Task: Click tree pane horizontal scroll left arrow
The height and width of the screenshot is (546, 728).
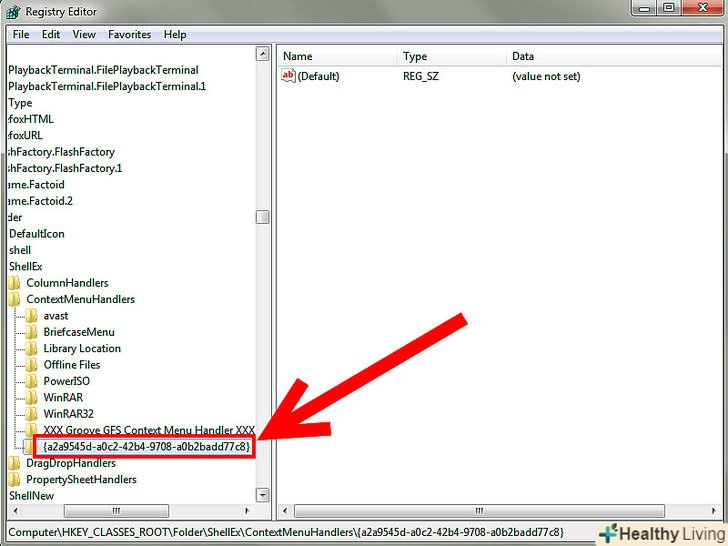Action: pyautogui.click(x=16, y=511)
